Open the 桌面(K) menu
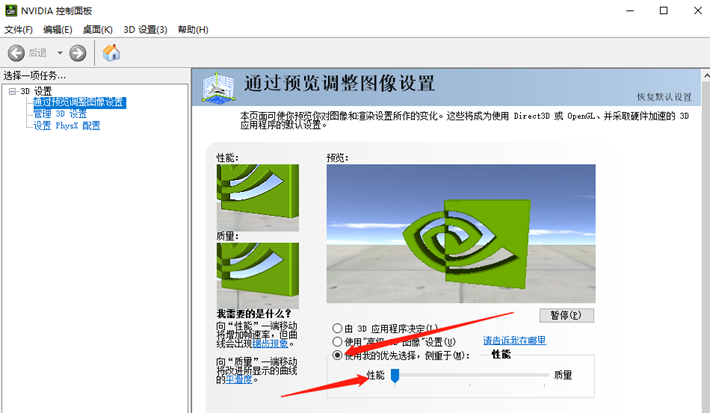This screenshot has width=710, height=413. [97, 30]
